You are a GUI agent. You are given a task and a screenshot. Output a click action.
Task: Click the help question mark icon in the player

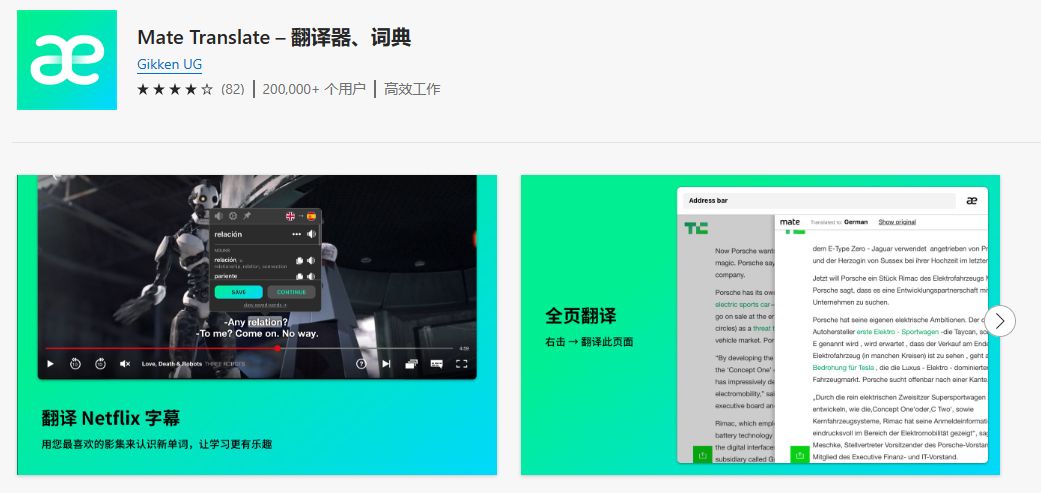click(361, 364)
